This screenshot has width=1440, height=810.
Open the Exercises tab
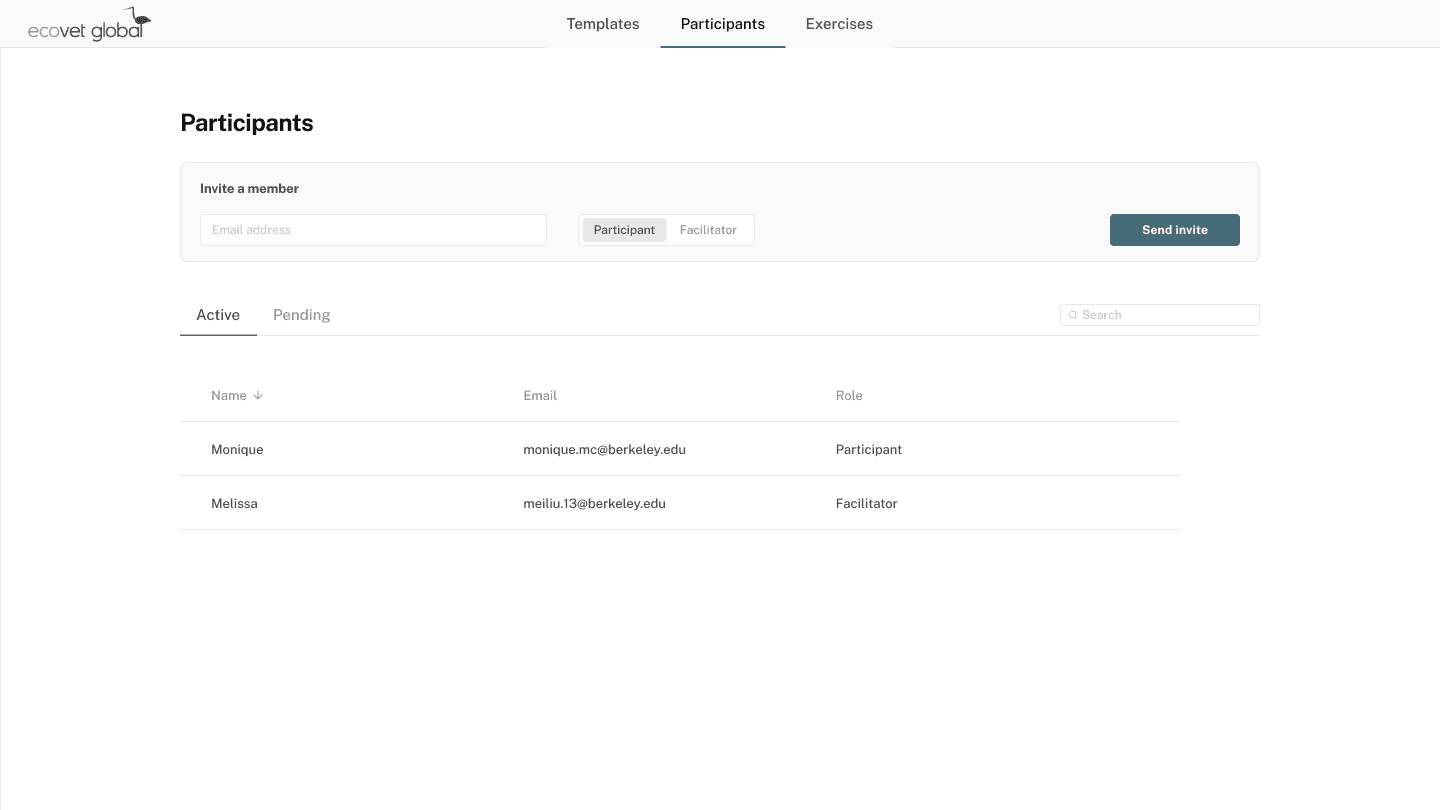(839, 24)
